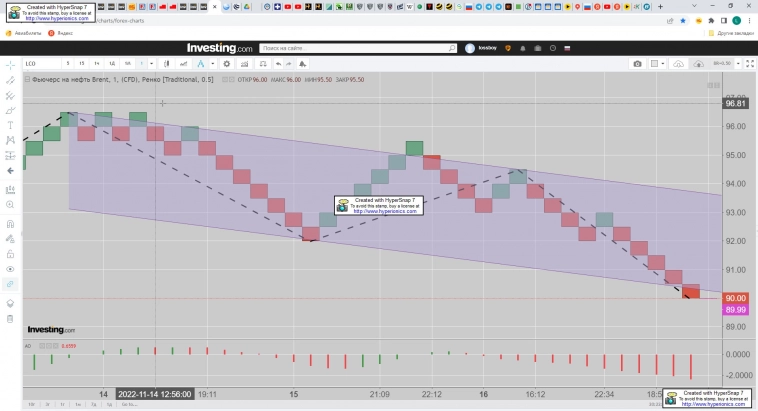Image resolution: width=758 pixels, height=411 pixels.
Task: Open the indicator templates icon
Action: click(x=263, y=64)
